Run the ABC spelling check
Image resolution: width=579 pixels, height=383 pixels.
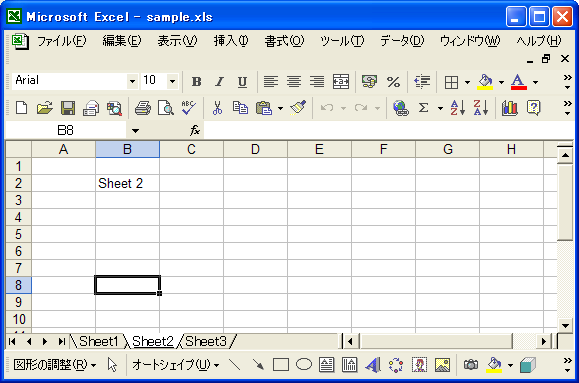189,108
